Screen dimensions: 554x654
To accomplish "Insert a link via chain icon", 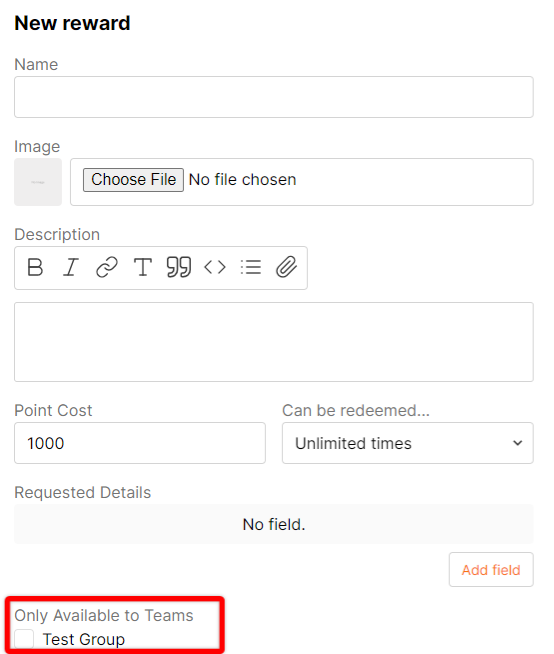I will click(x=107, y=267).
